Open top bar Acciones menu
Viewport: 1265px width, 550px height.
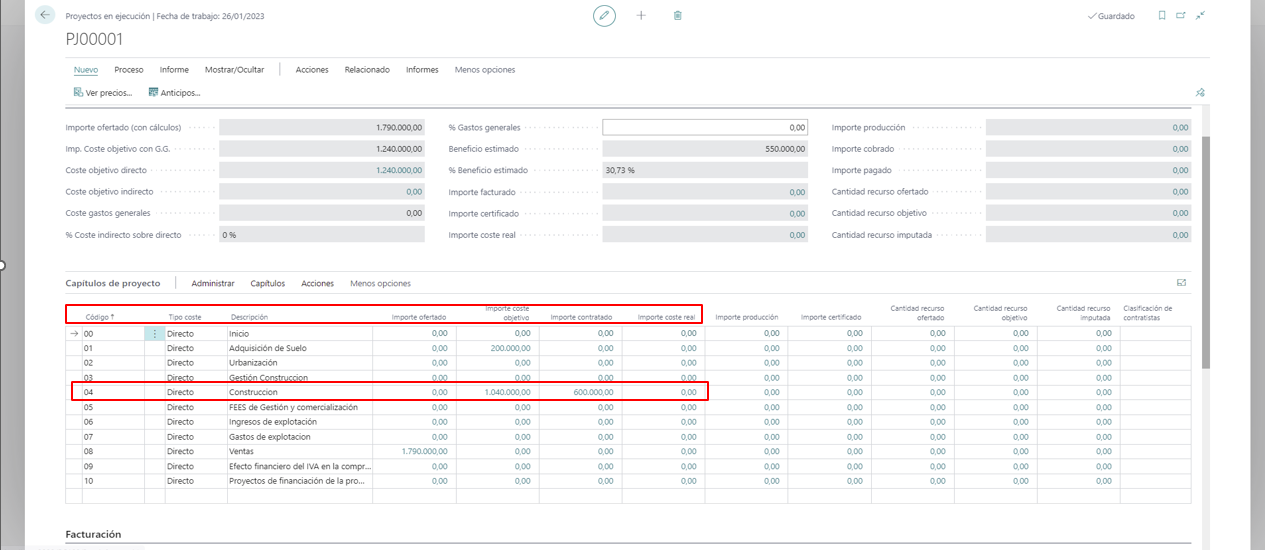point(312,70)
